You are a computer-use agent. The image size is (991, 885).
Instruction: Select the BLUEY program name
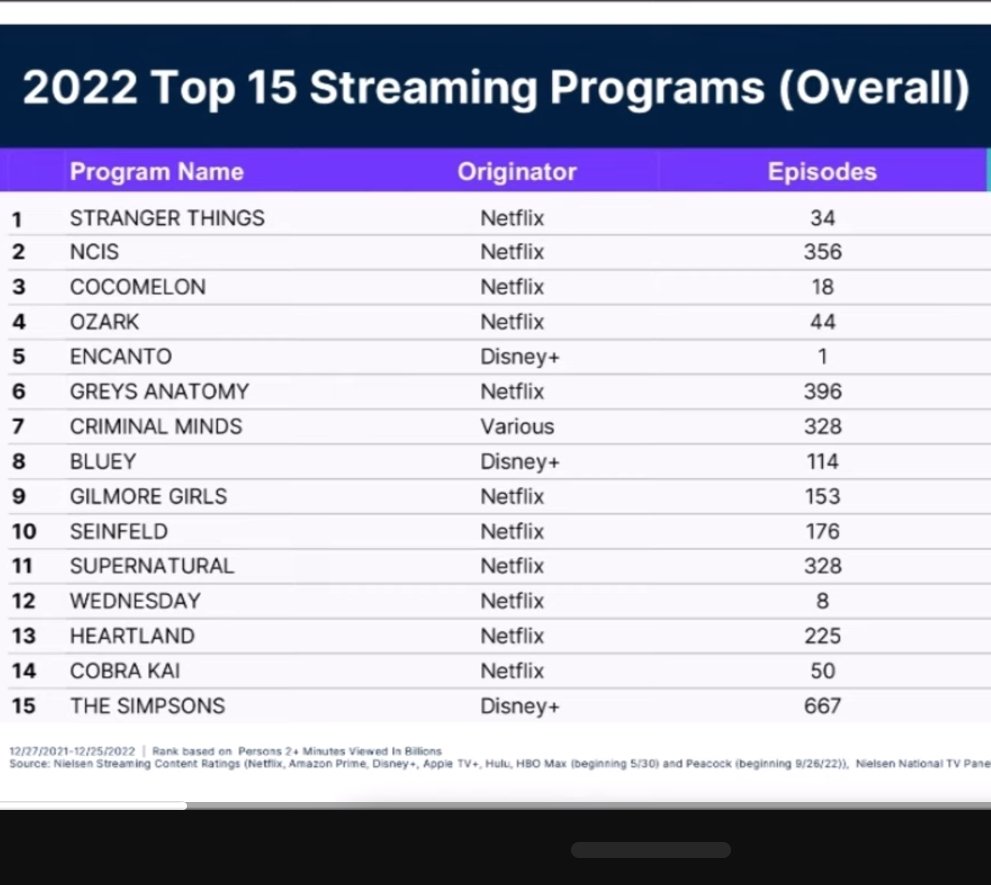103,461
